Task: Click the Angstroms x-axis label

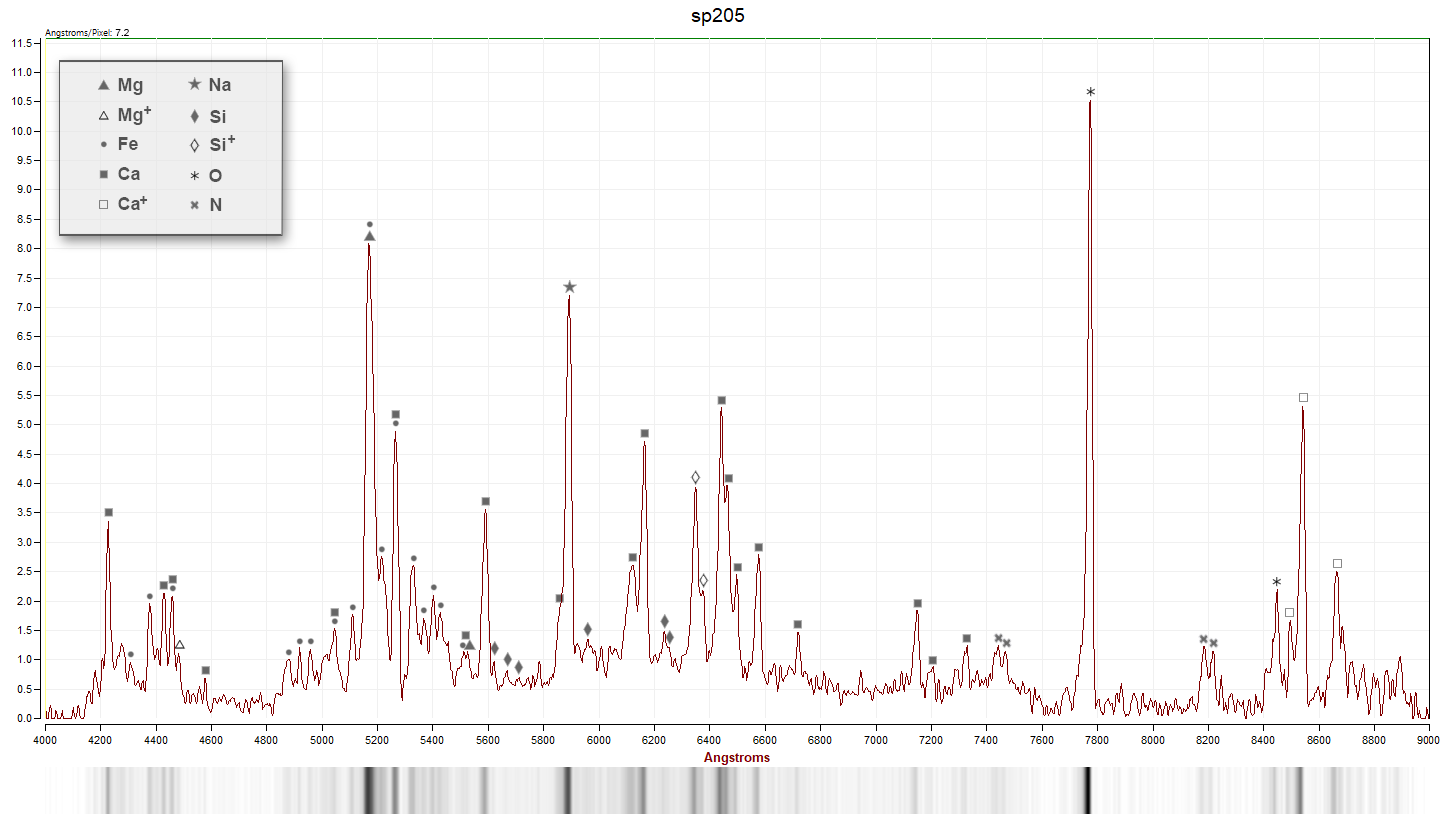Action: pyautogui.click(x=737, y=757)
